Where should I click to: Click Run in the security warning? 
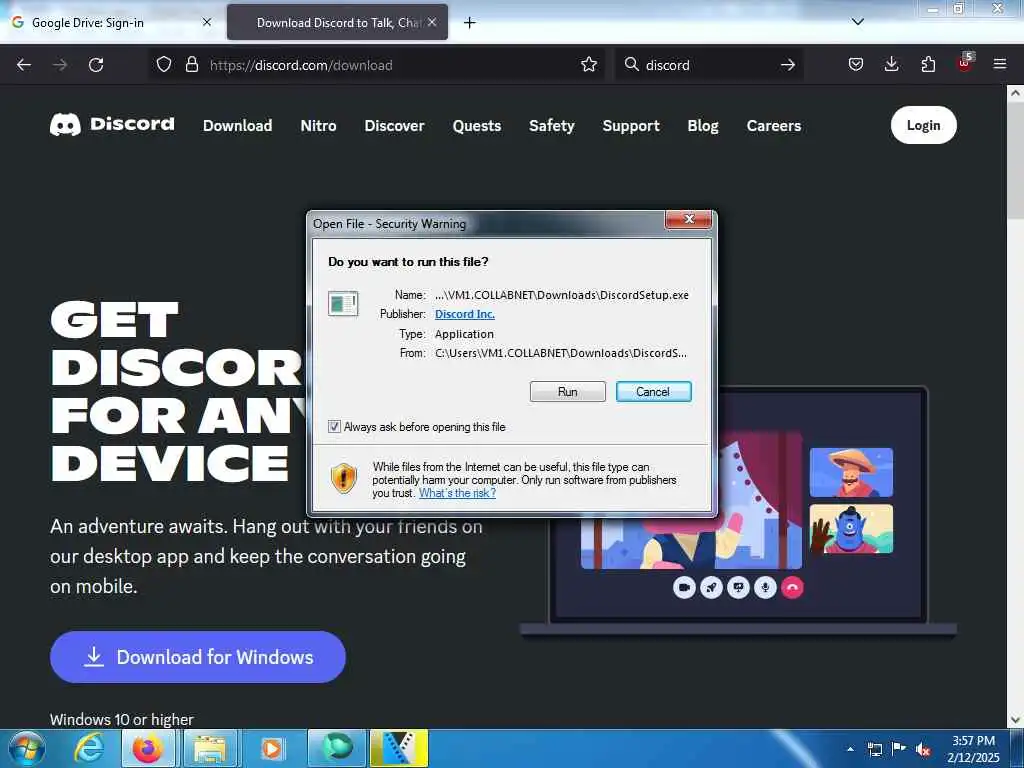(x=568, y=391)
